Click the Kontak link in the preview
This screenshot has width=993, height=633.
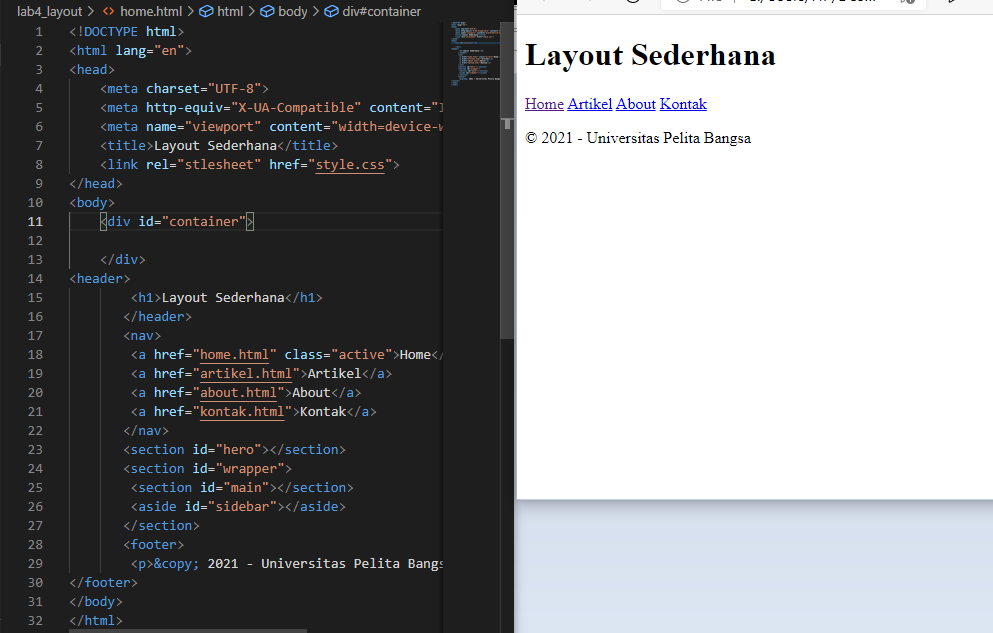[x=683, y=103]
